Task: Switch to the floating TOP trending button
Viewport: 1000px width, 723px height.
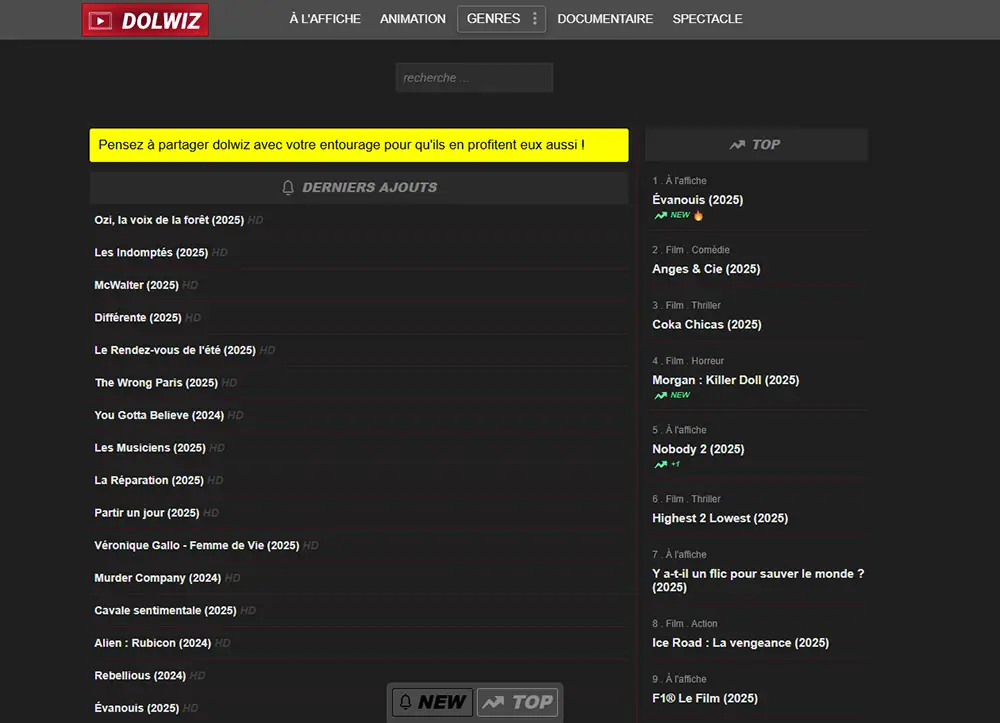Action: pyautogui.click(x=517, y=702)
